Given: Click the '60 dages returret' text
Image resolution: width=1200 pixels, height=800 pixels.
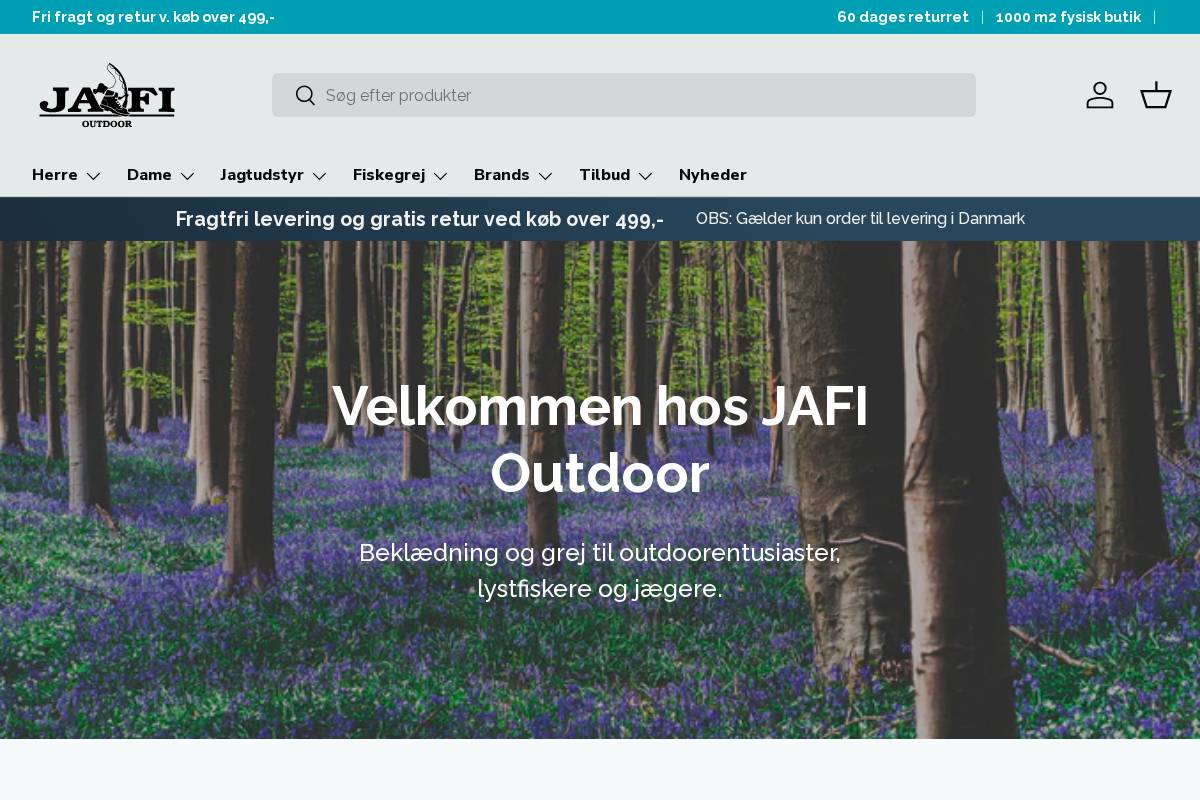Looking at the screenshot, I should click(x=903, y=17).
